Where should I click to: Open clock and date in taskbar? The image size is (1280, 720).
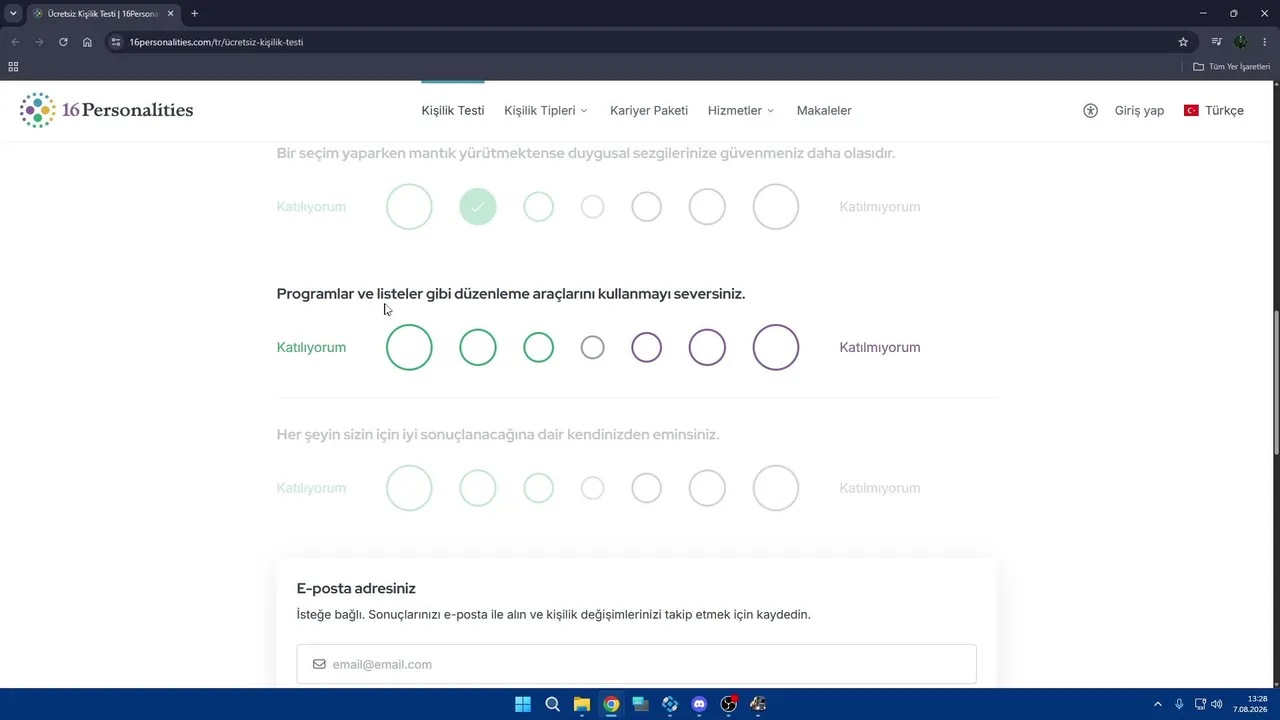click(x=1251, y=704)
